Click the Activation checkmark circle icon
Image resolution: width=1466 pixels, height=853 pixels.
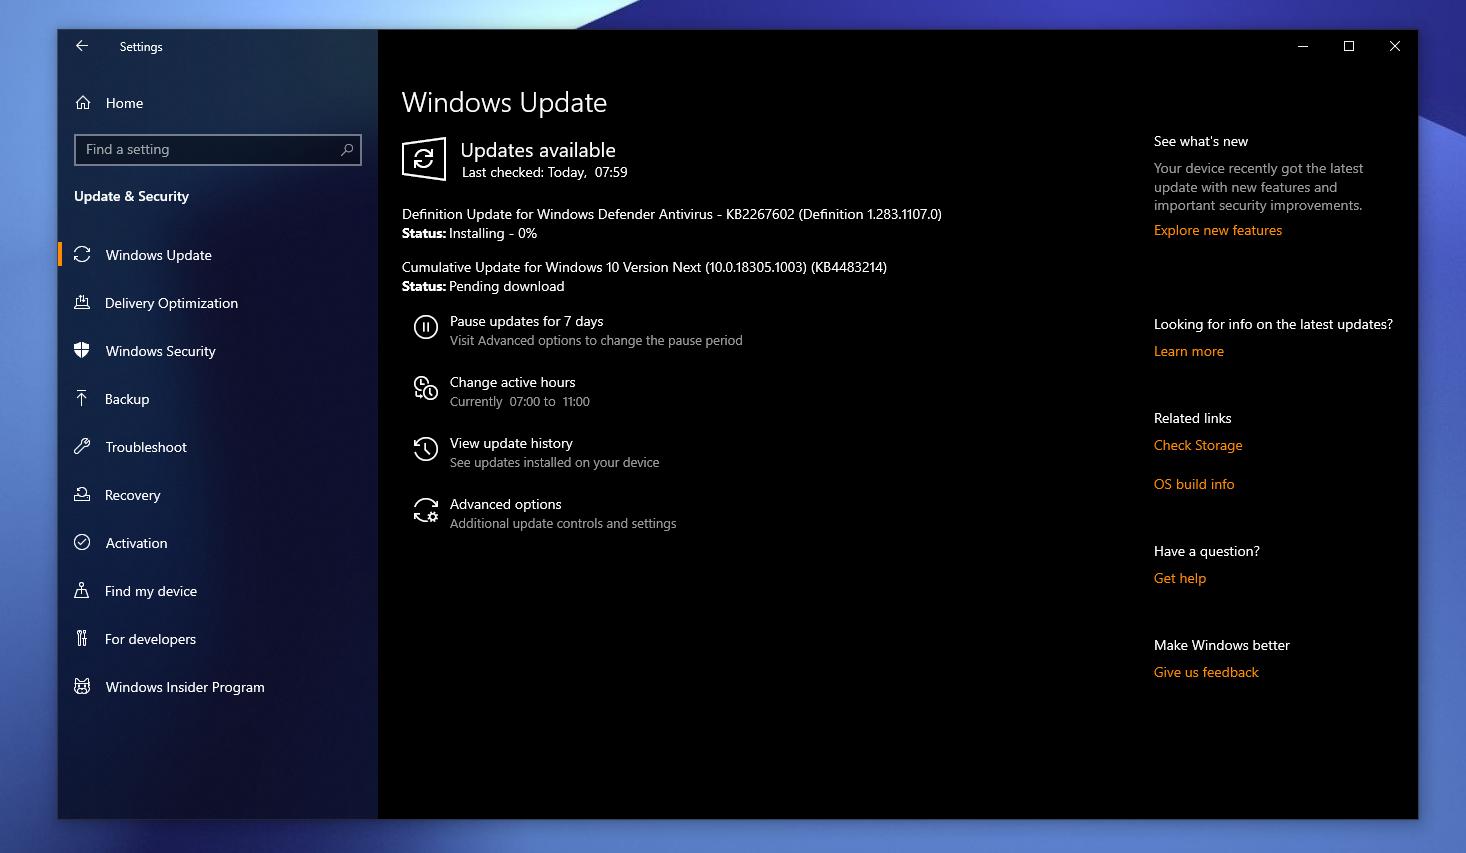click(x=82, y=543)
